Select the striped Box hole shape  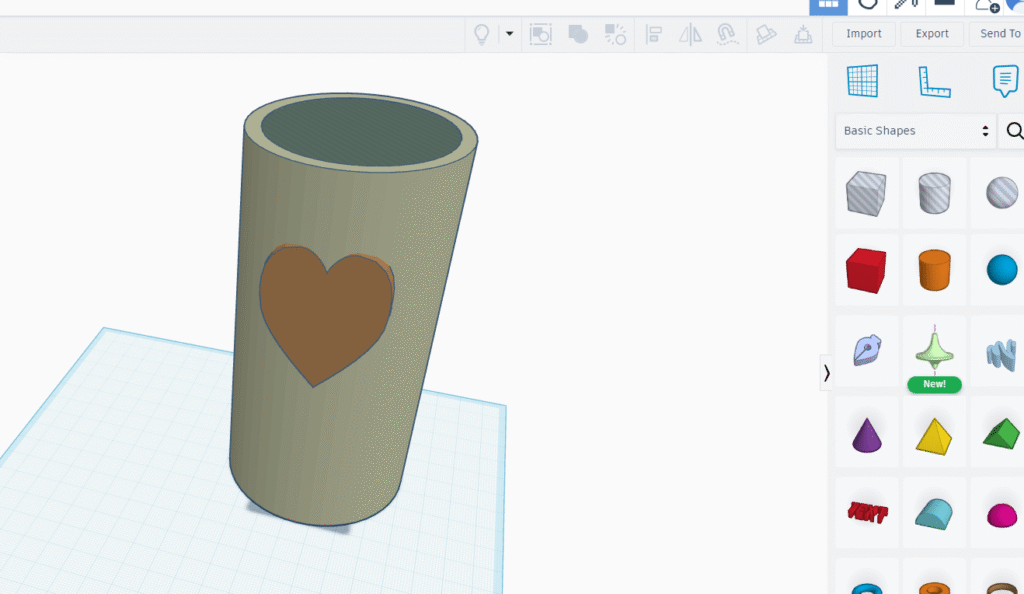[866, 192]
